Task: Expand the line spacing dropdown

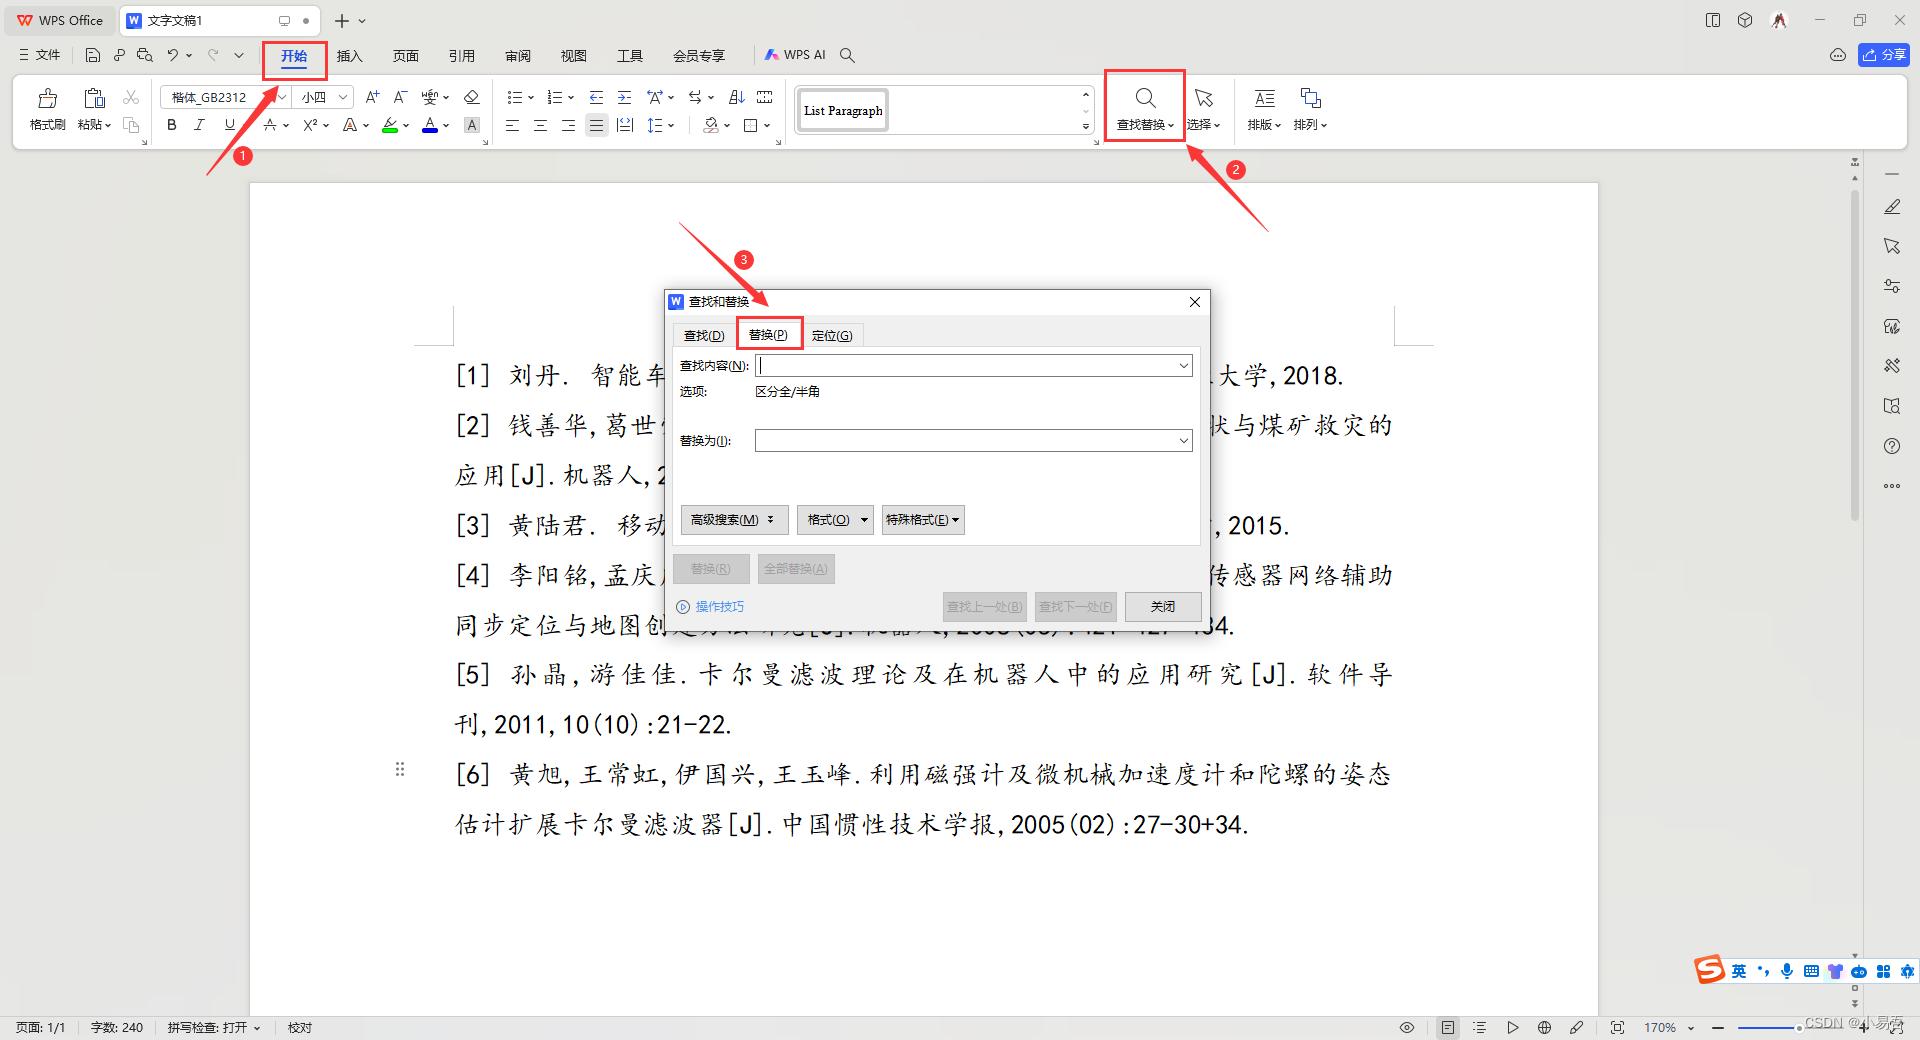Action: coord(671,125)
